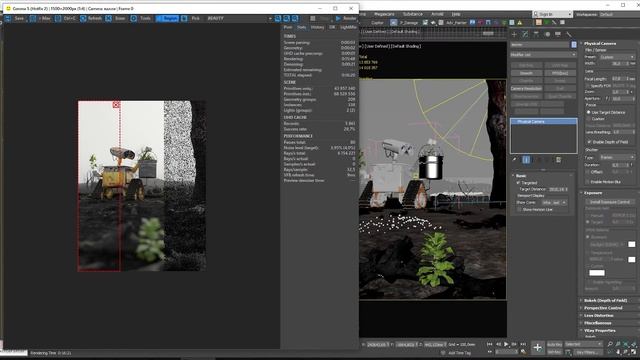The height and width of the screenshot is (360, 640).
Task: Click the Max button icon in frame buffer toolbar
Action: (x=33, y=18)
